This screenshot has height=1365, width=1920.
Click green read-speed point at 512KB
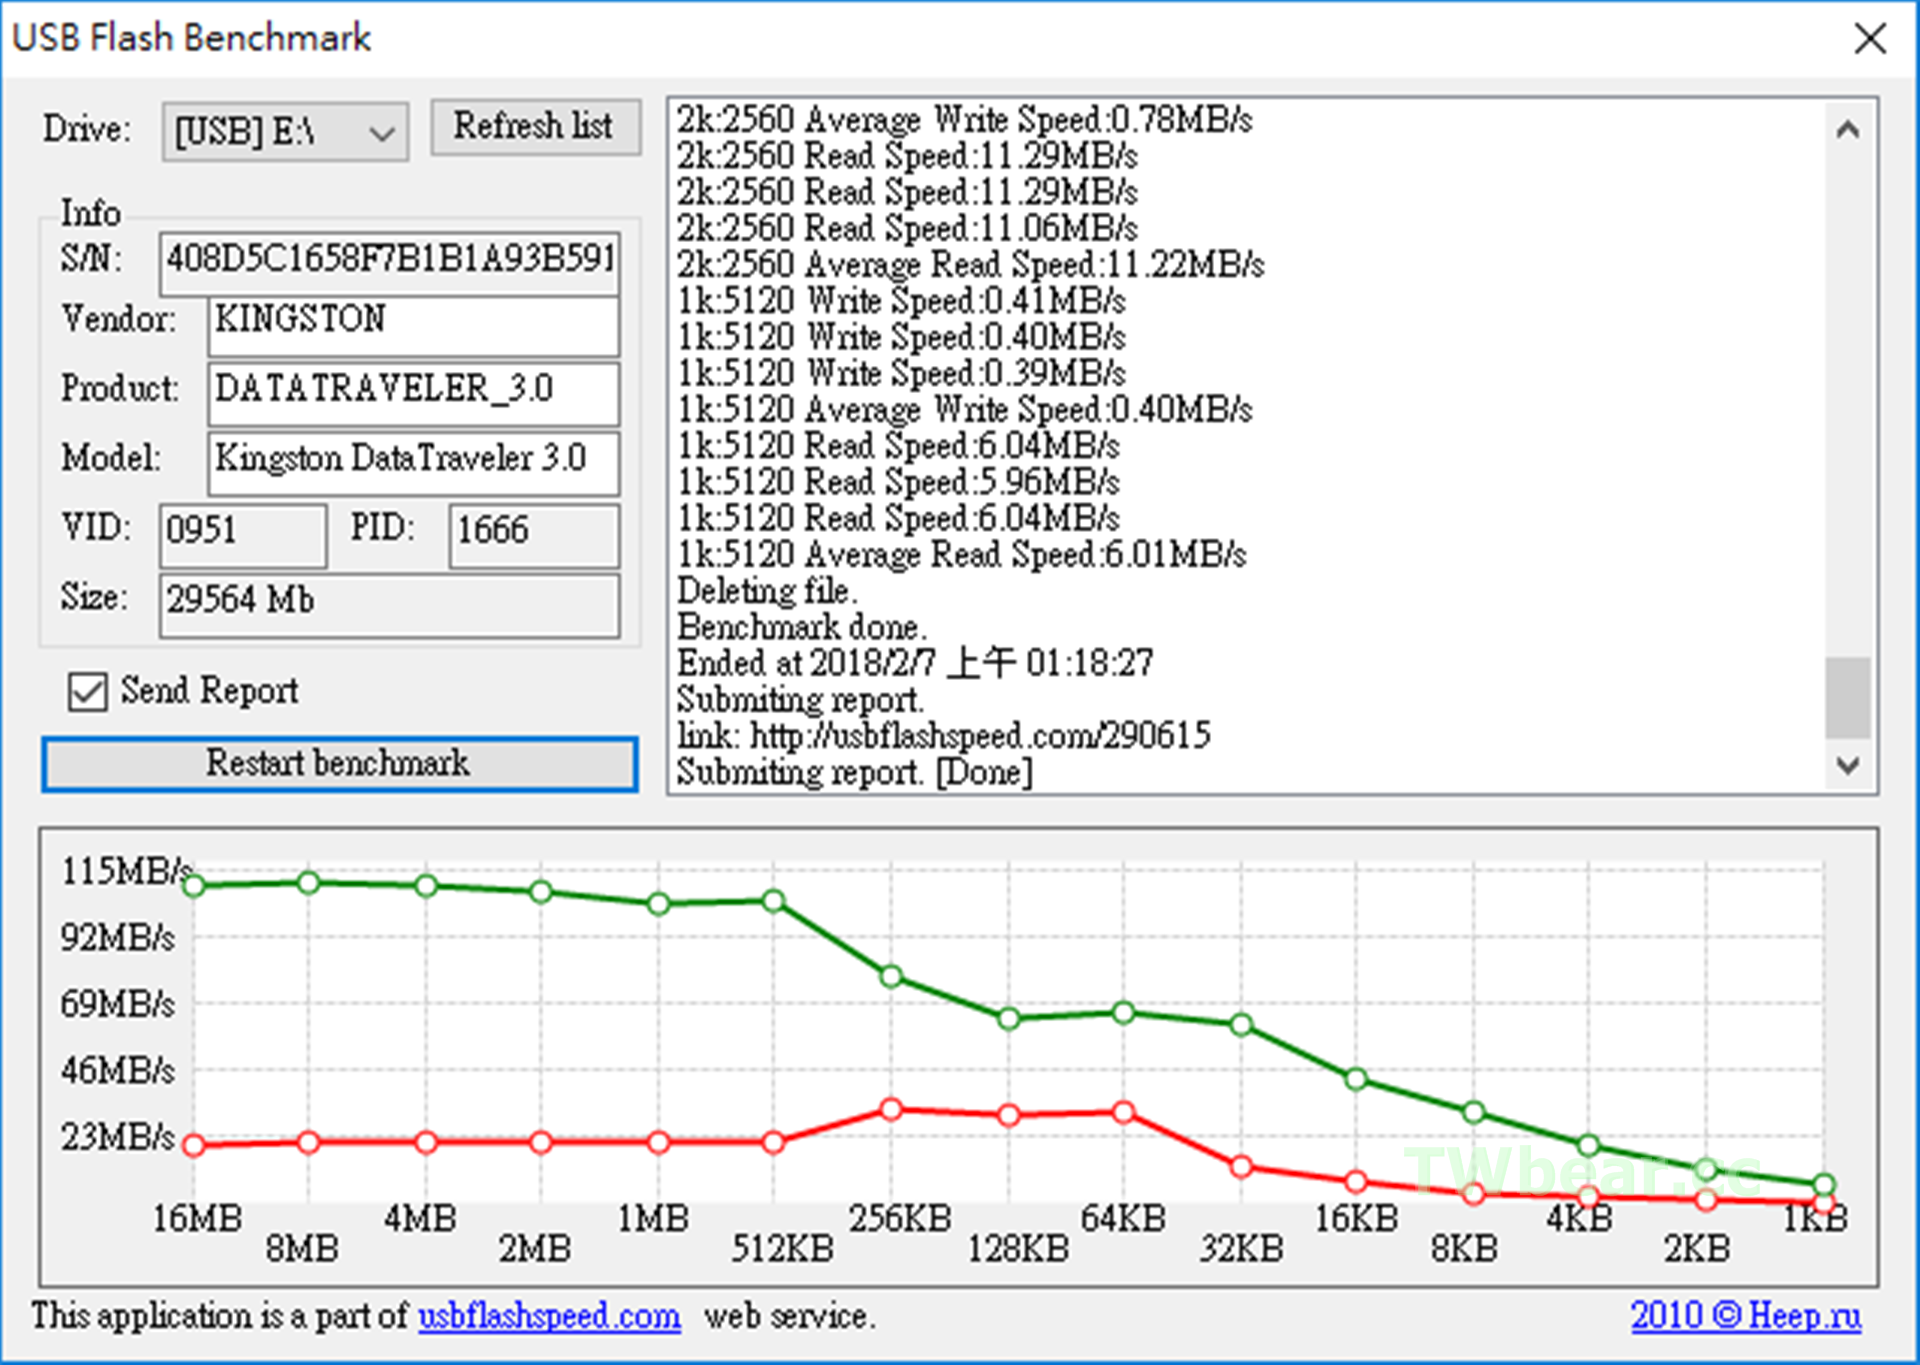[x=773, y=901]
